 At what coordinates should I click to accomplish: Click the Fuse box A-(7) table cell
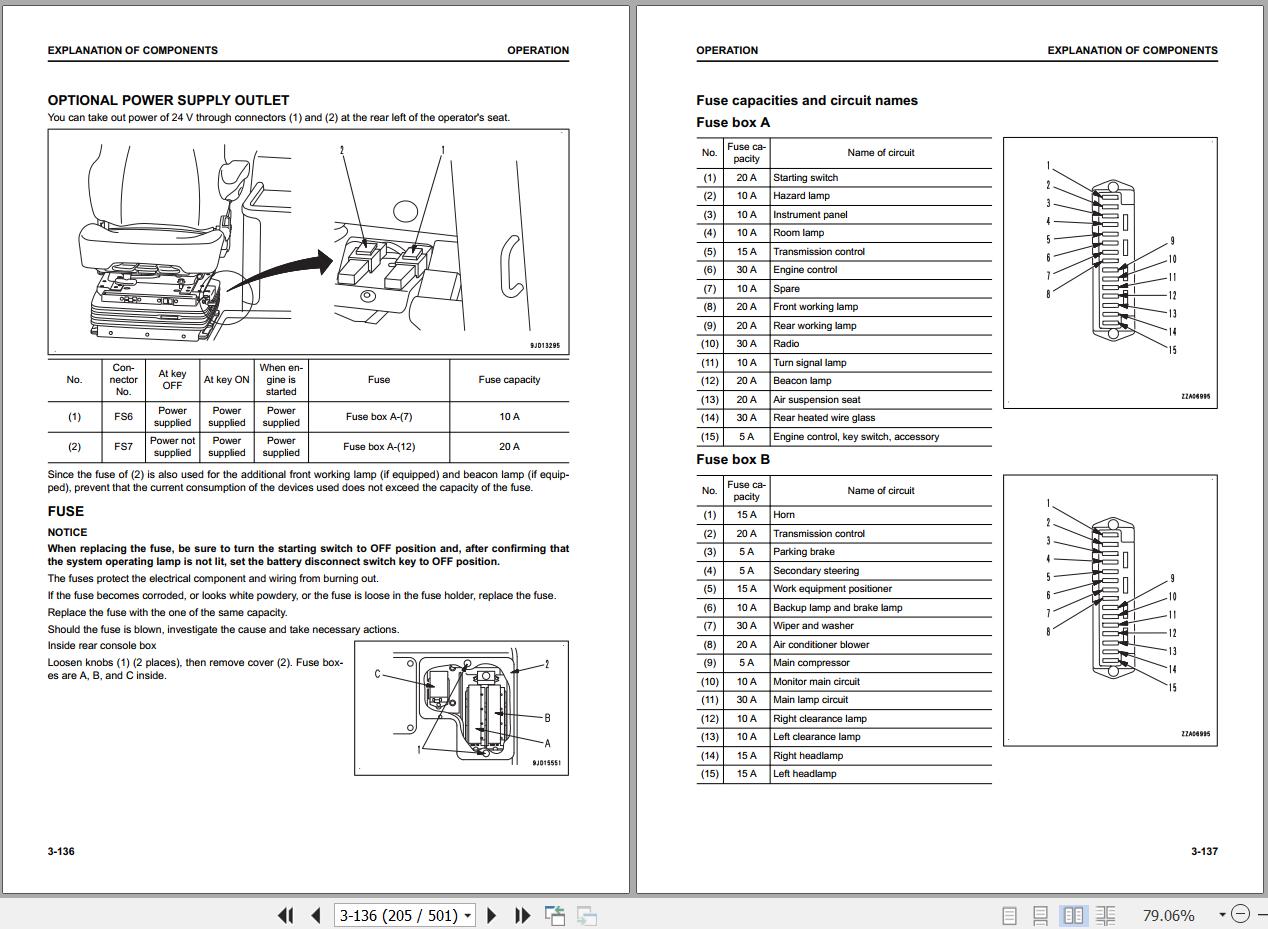[379, 416]
